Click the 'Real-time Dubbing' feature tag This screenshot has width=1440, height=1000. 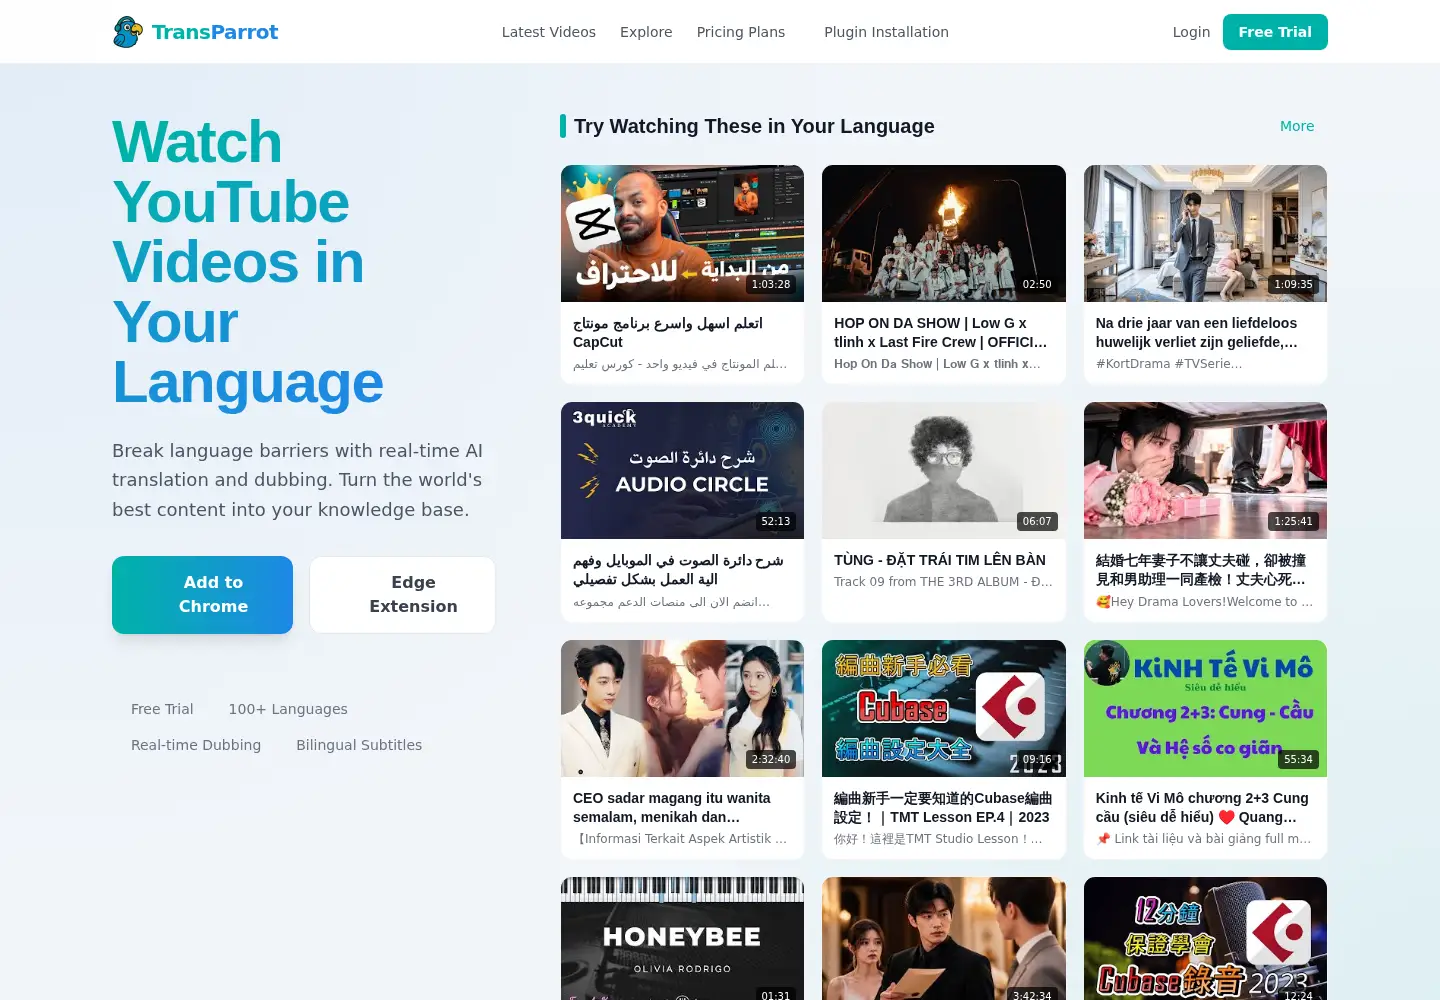pyautogui.click(x=196, y=745)
